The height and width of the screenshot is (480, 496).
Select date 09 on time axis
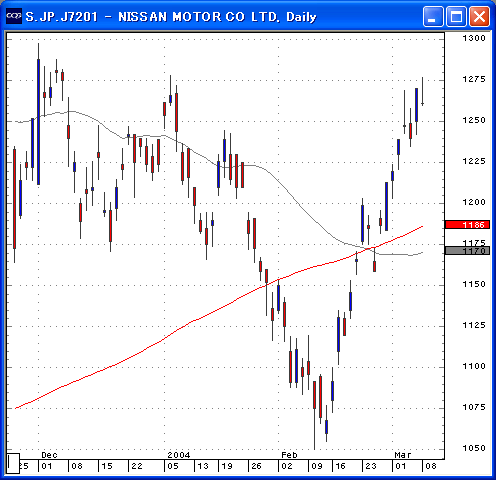coord(317,466)
